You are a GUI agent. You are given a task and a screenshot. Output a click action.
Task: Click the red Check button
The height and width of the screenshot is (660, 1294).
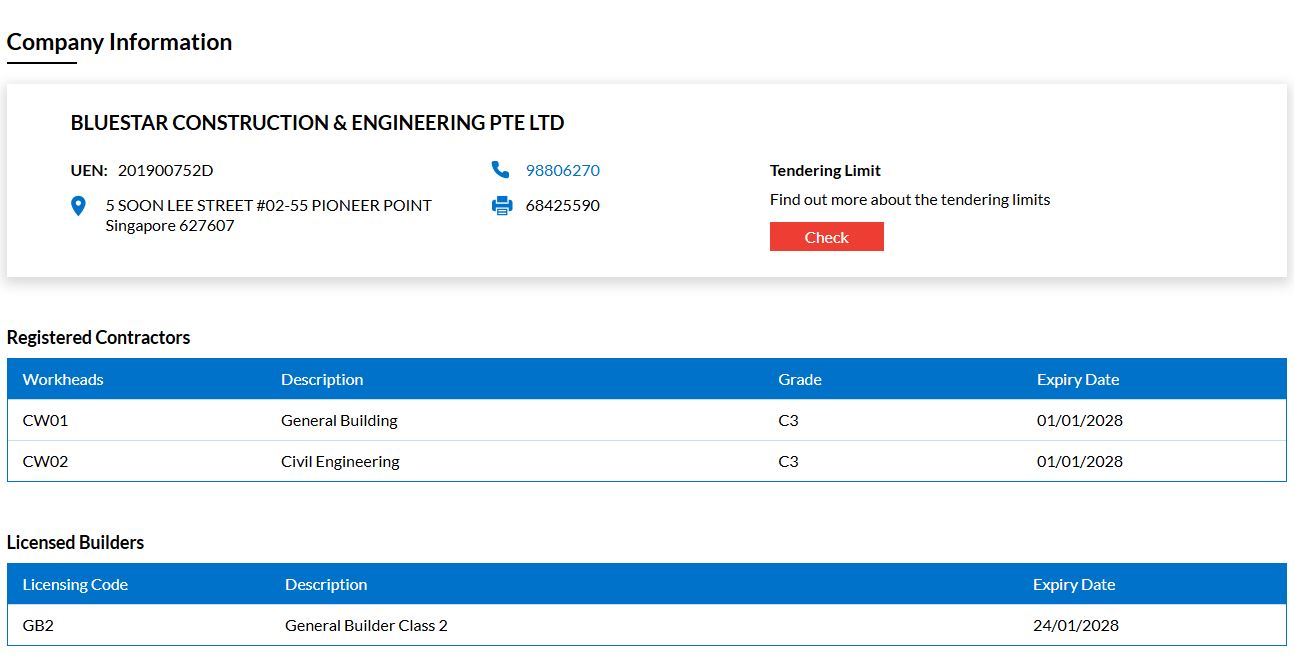tap(826, 237)
